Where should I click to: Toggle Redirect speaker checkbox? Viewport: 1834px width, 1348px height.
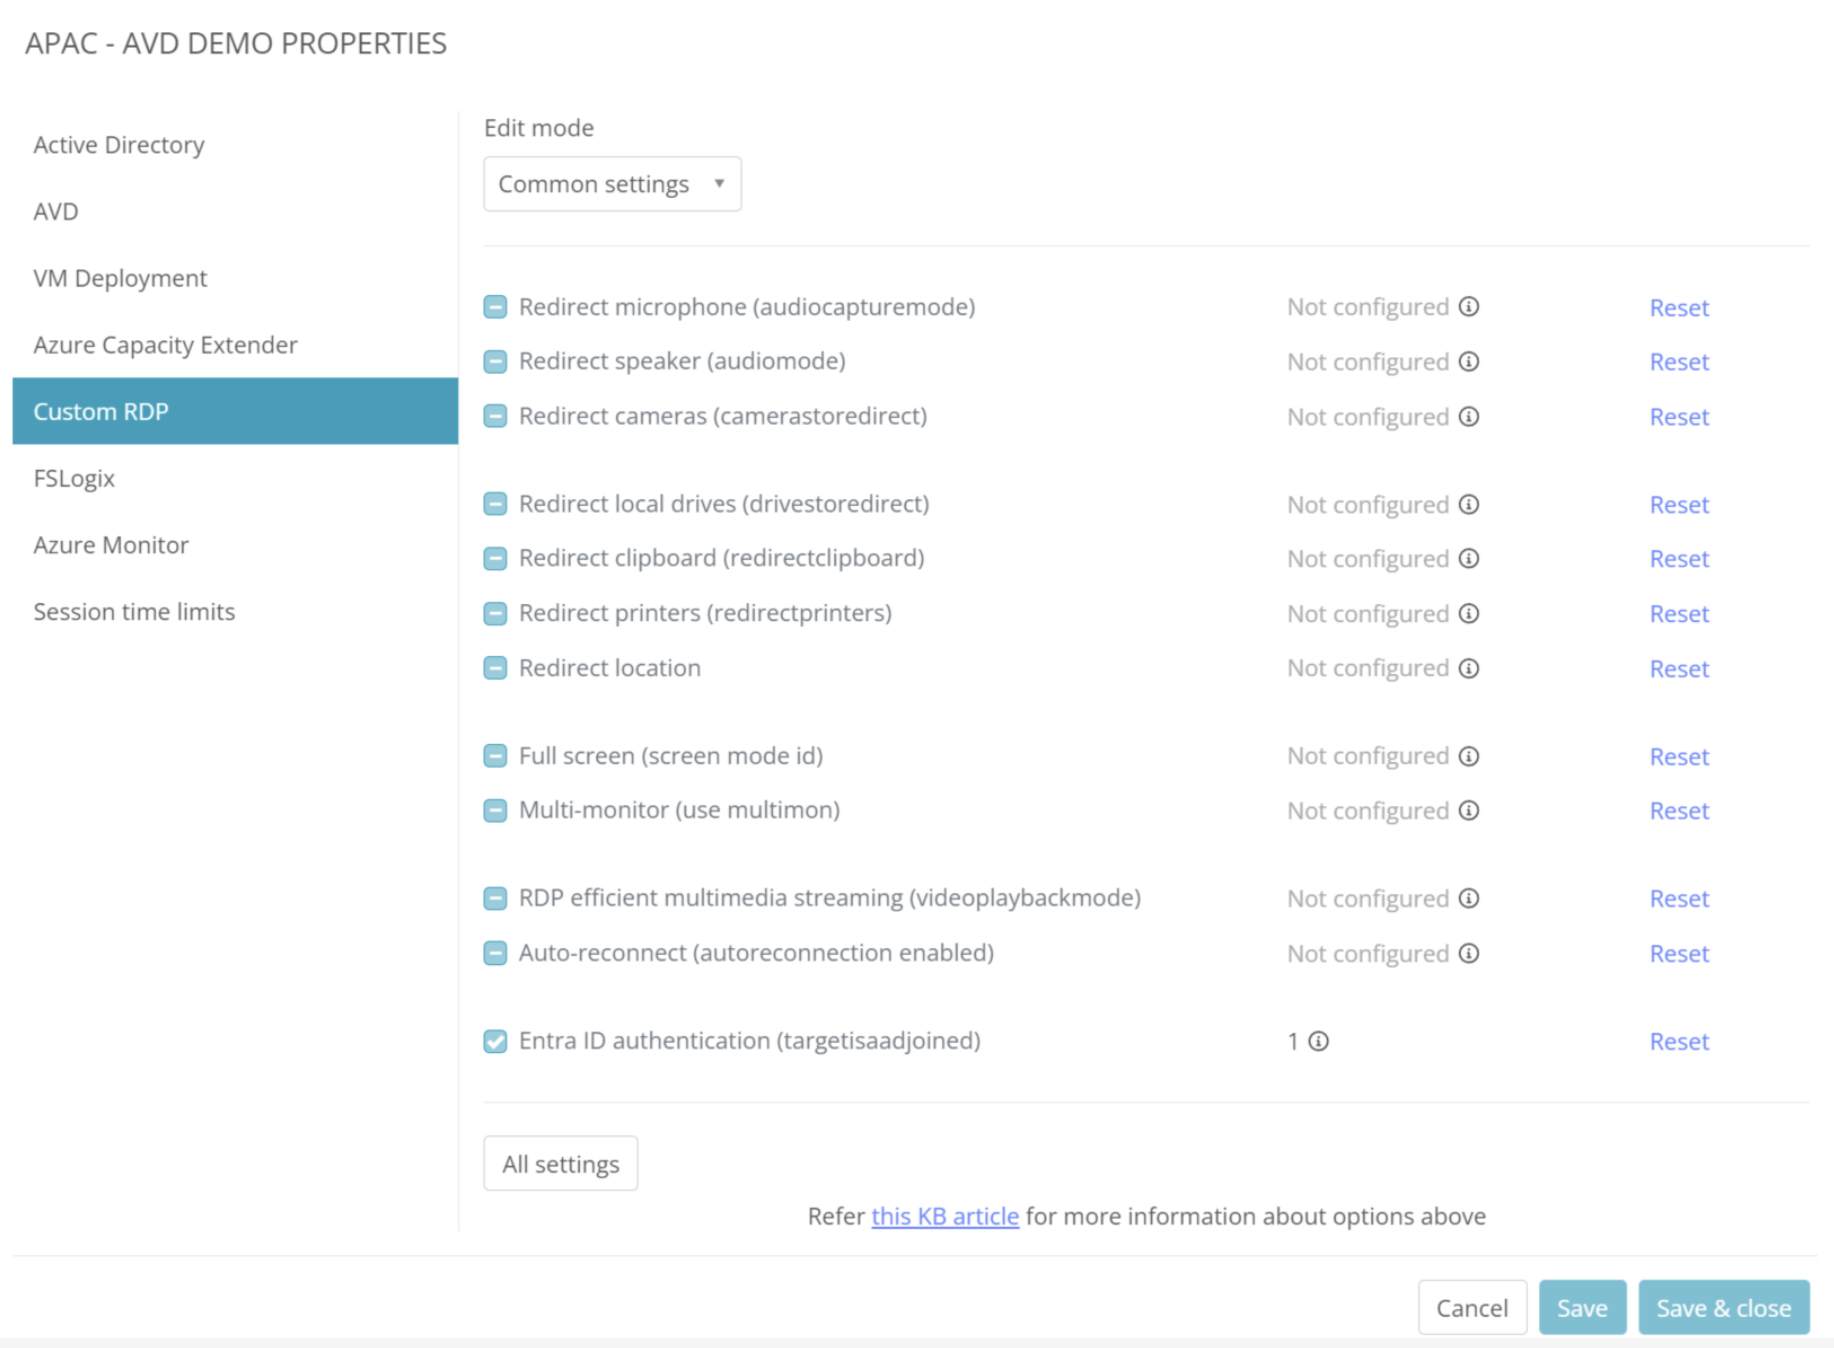point(495,361)
